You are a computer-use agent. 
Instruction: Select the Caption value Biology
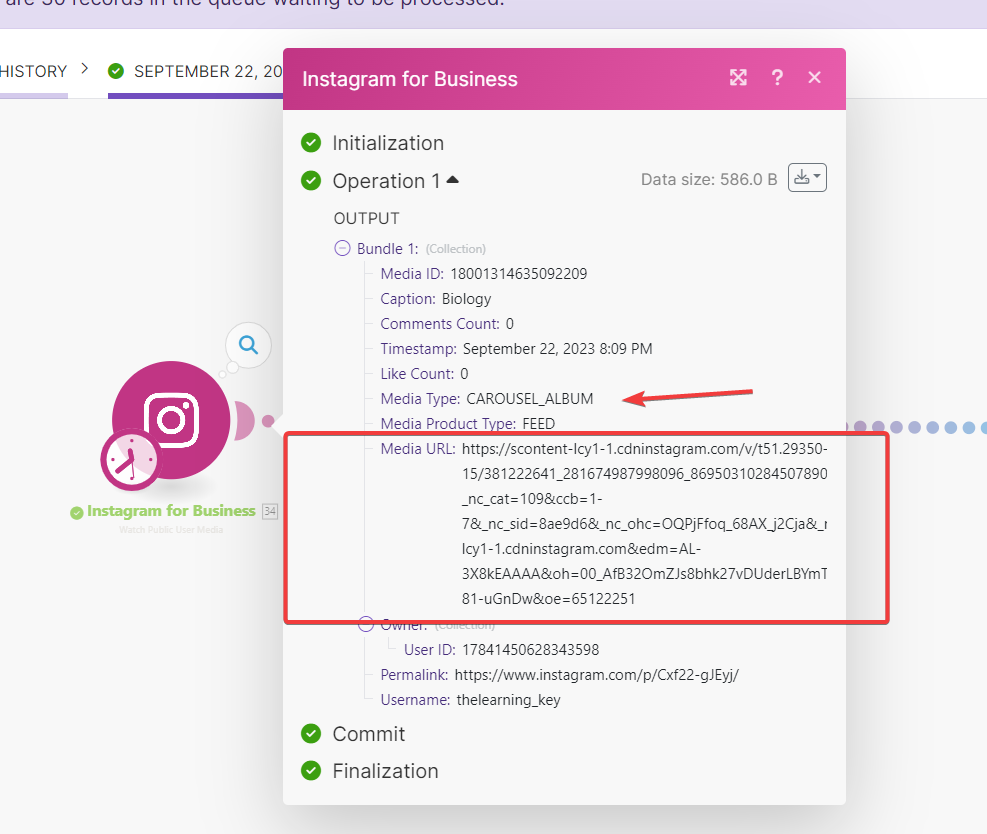click(x=466, y=299)
